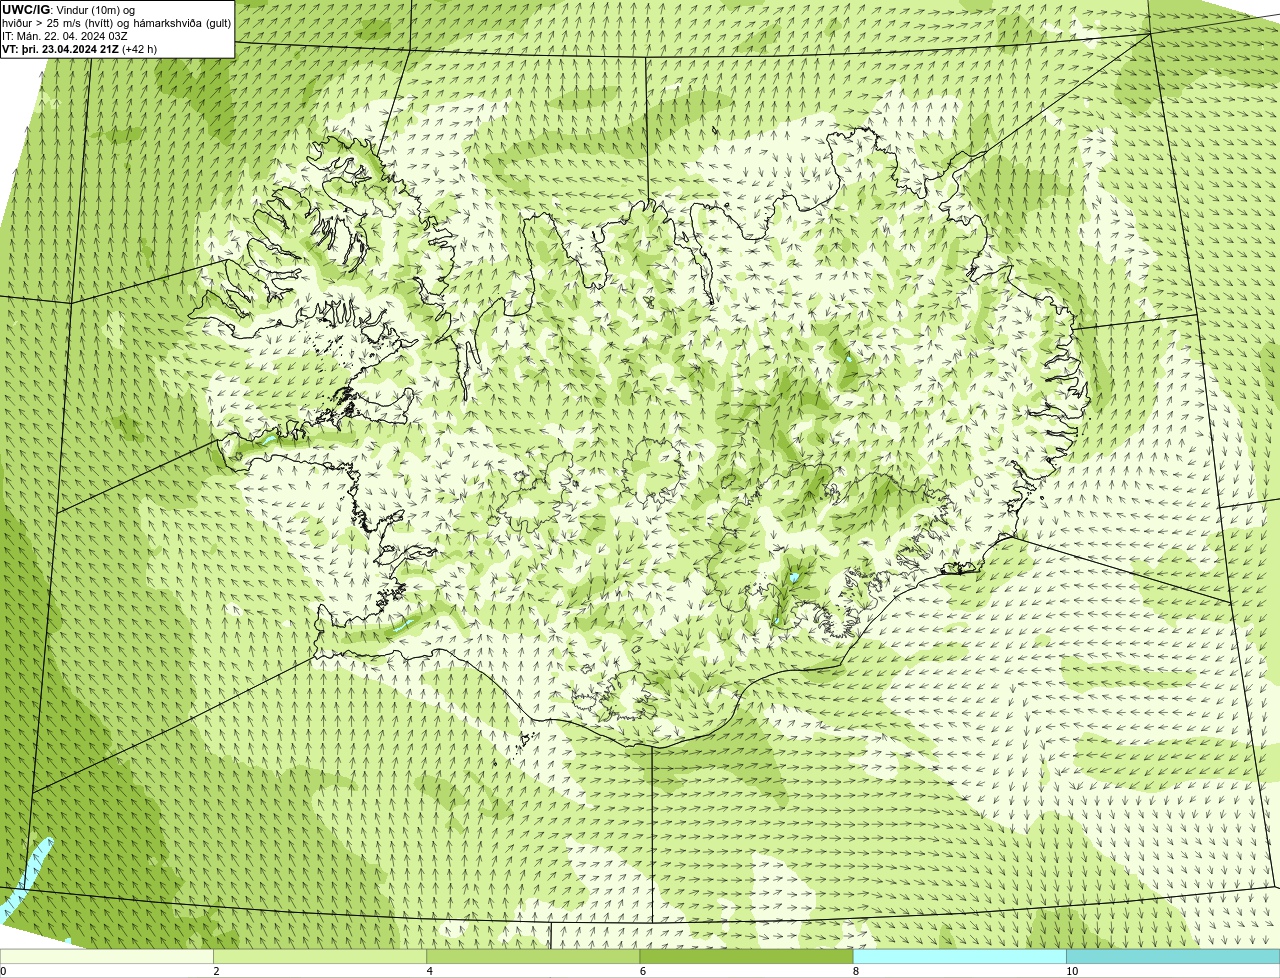This screenshot has width=1280, height=978.
Task: Click the scale label '8'
Action: (855, 971)
